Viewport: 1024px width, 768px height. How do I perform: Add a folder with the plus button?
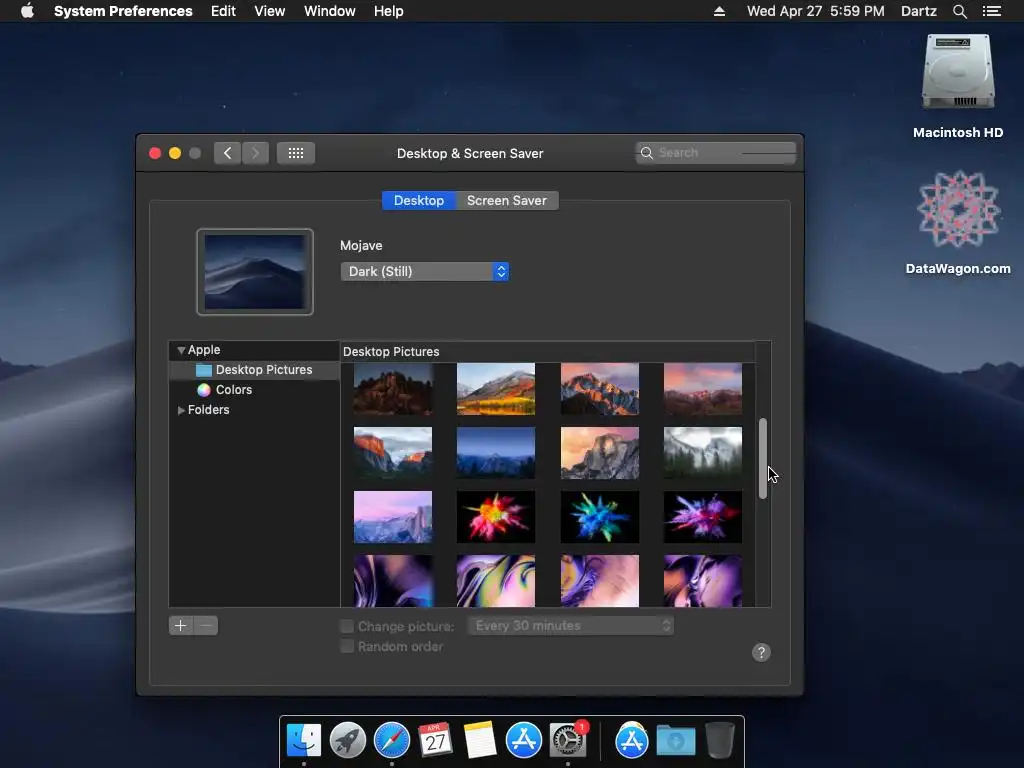click(181, 626)
